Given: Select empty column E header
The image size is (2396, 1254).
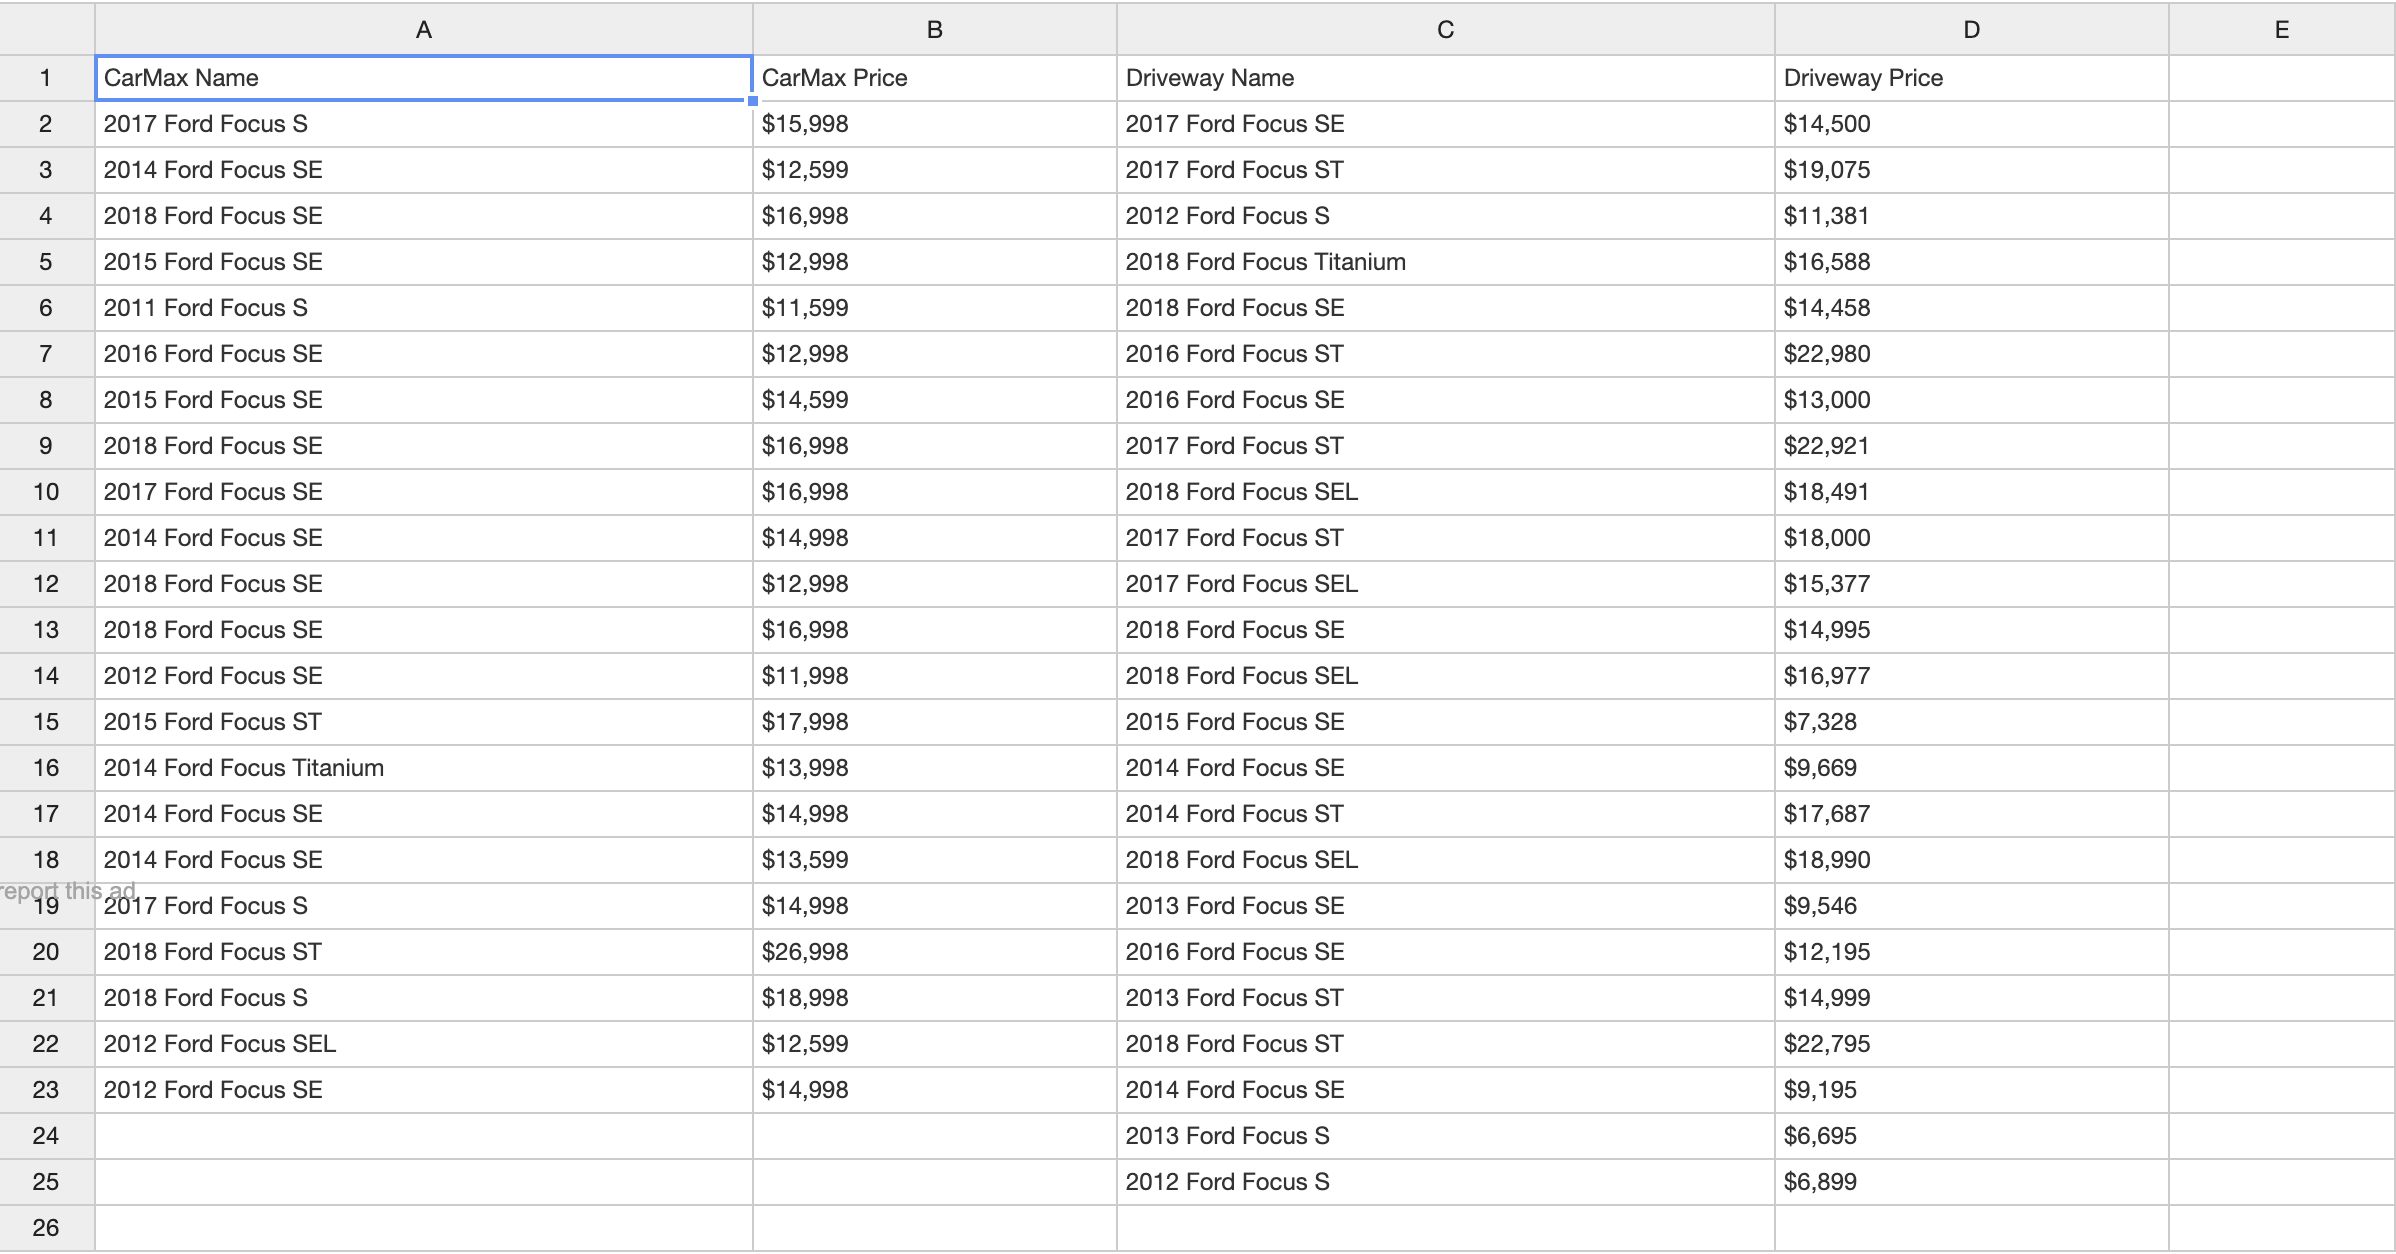Looking at the screenshot, I should (2281, 29).
